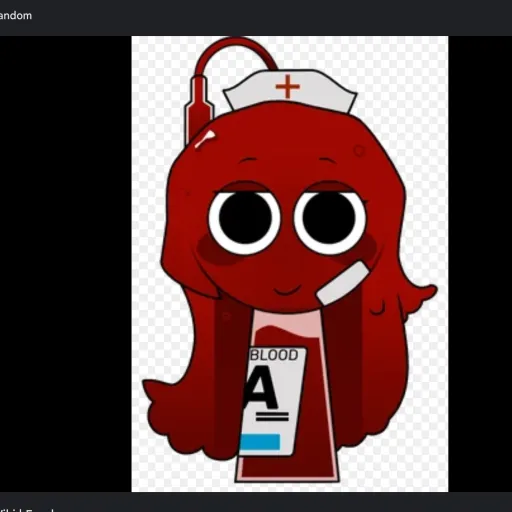Click the double underline below the 'A'
Screen dimensions: 512x512
pos(272,417)
